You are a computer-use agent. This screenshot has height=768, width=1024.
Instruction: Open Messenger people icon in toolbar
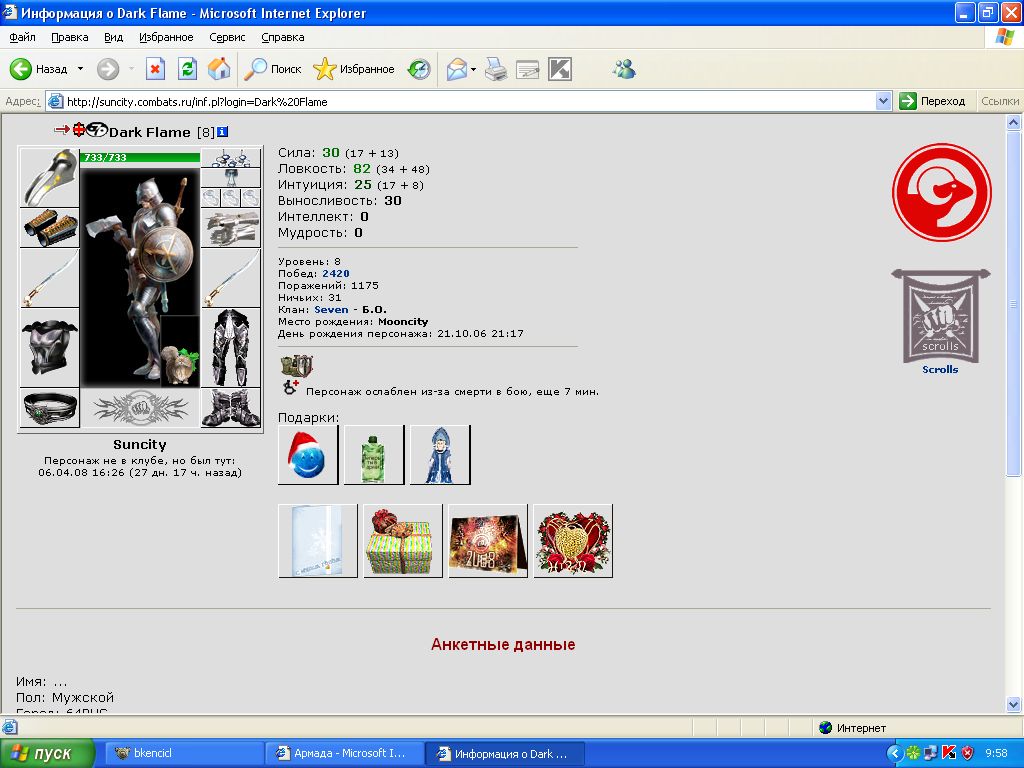click(x=624, y=69)
